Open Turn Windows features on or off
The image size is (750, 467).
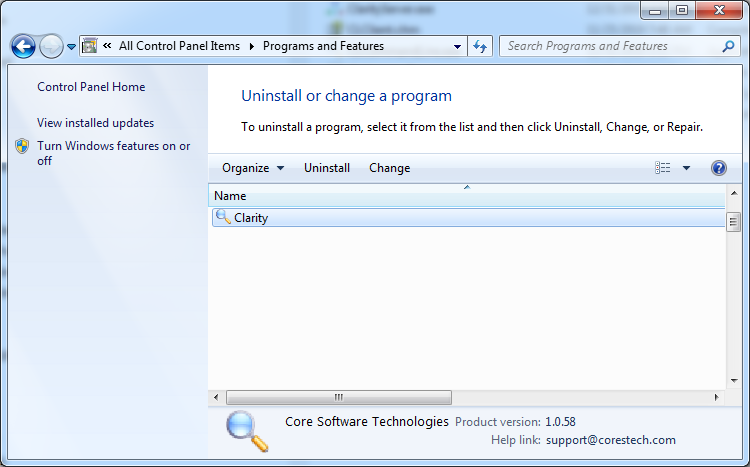tap(114, 153)
